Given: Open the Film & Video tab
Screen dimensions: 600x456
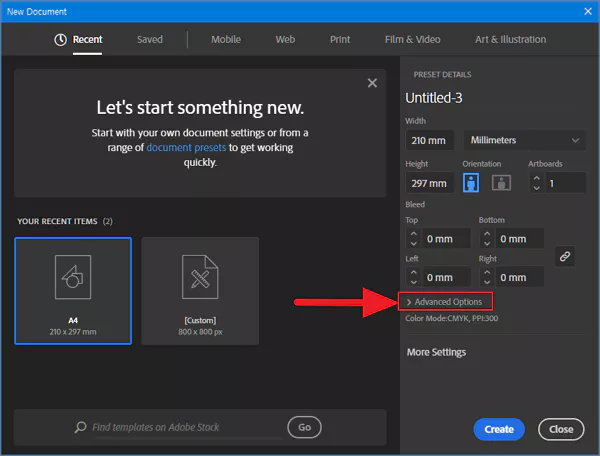Looking at the screenshot, I should coord(412,39).
